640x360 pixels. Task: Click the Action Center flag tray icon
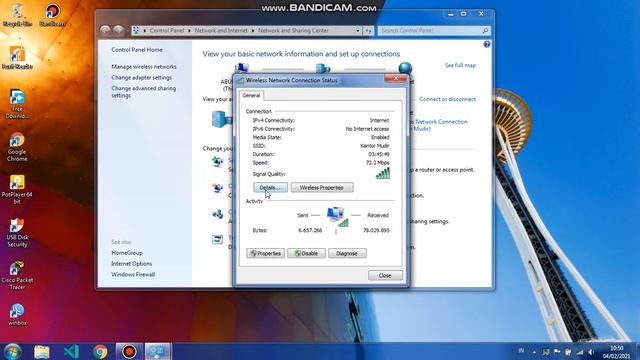[x=557, y=352]
